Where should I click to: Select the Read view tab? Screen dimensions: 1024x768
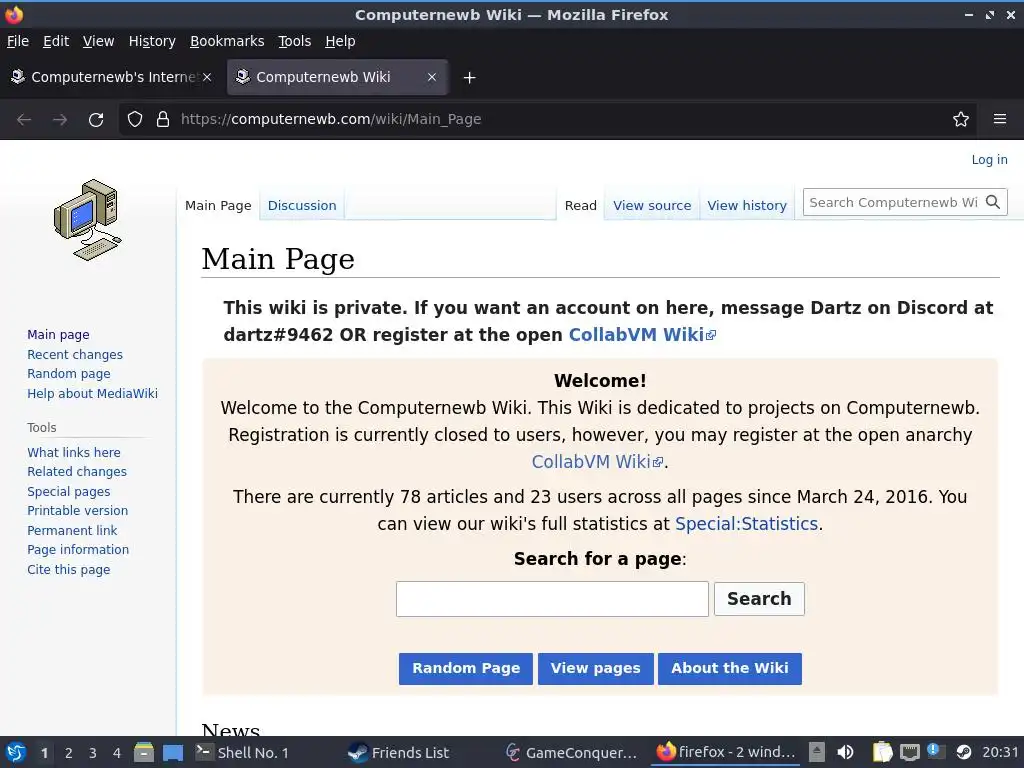(581, 205)
